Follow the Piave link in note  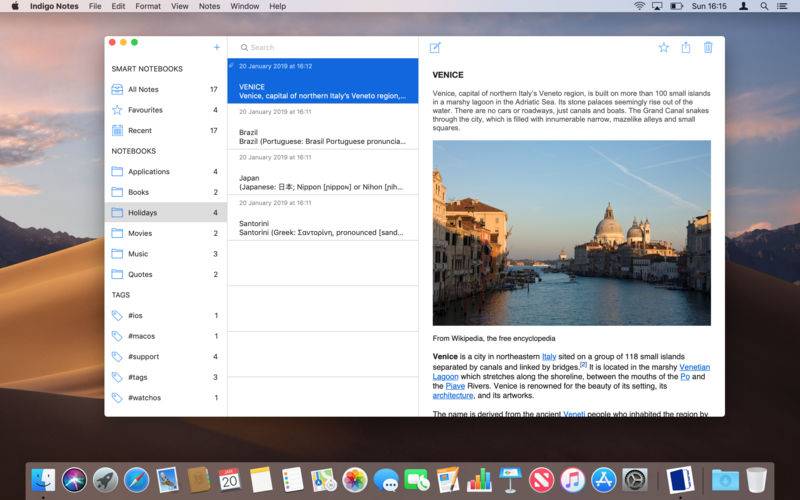coord(455,386)
